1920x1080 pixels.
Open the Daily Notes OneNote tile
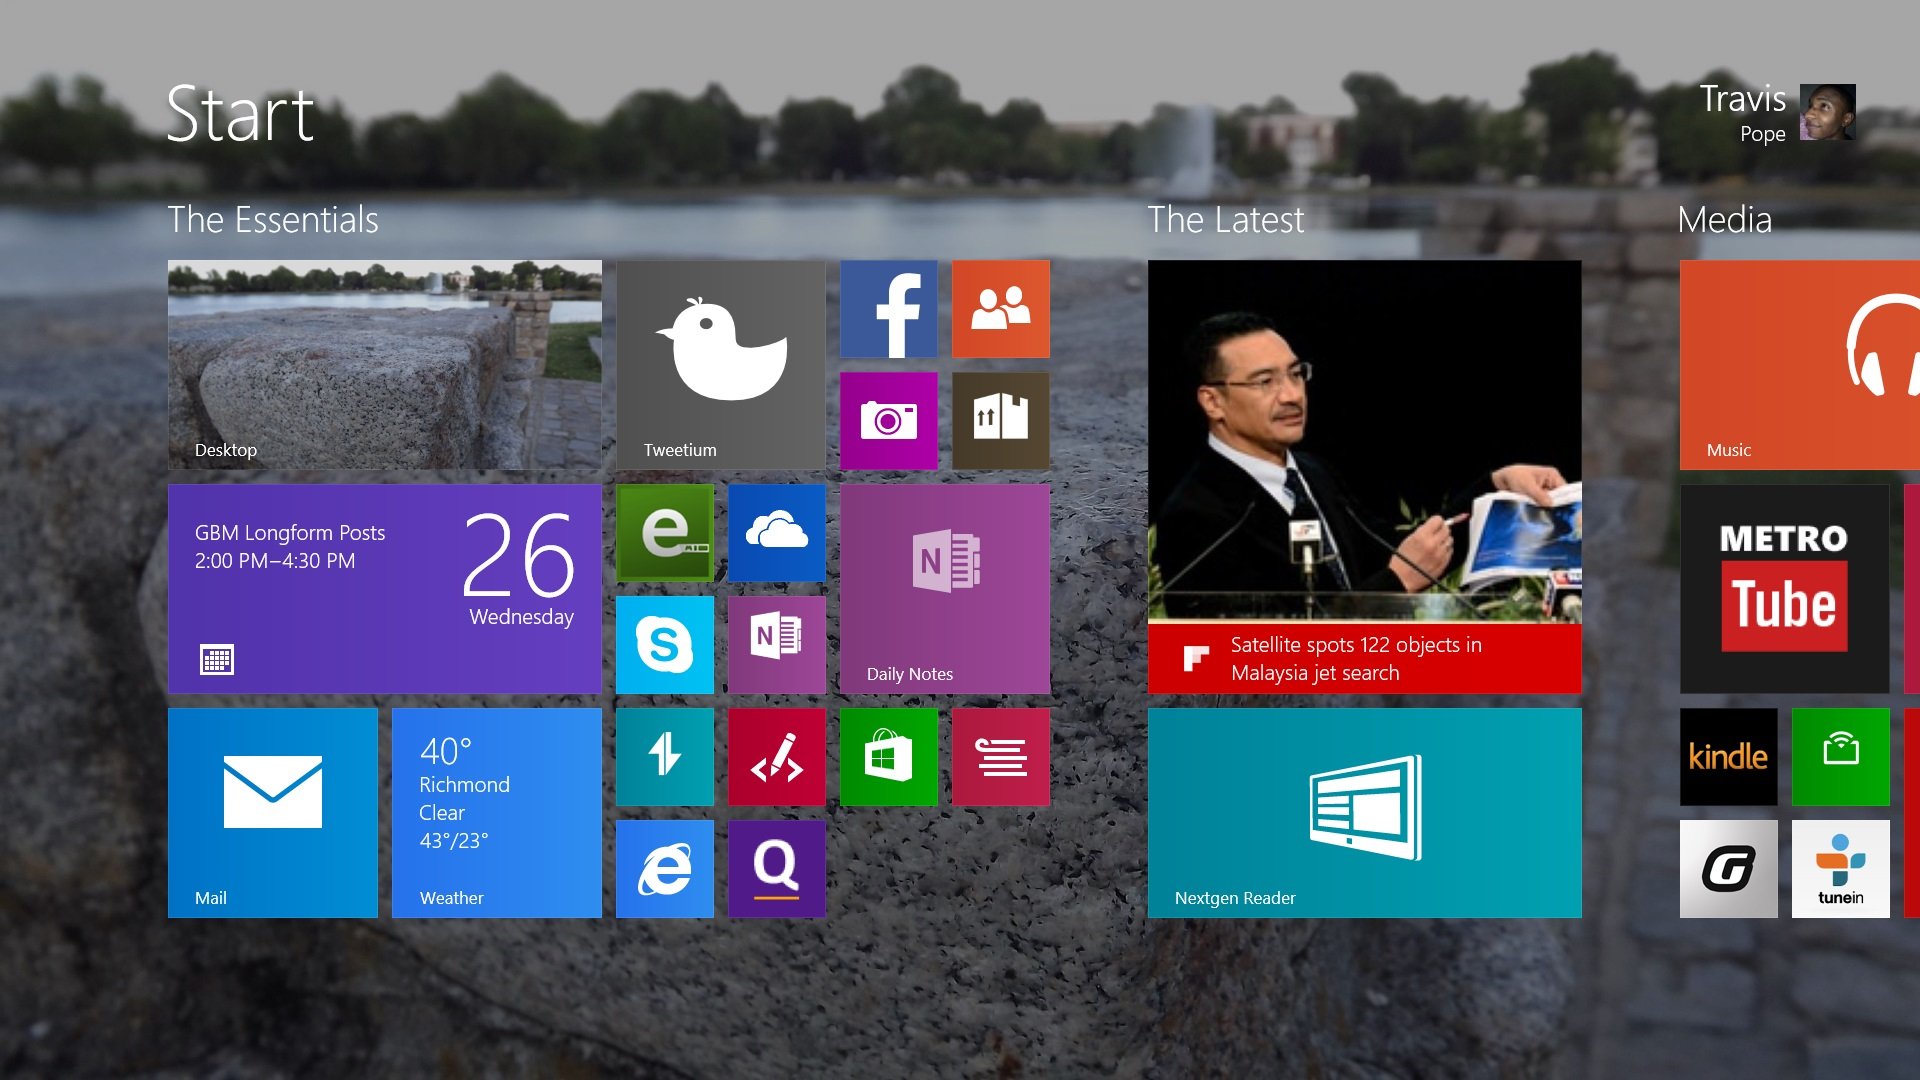(x=945, y=589)
